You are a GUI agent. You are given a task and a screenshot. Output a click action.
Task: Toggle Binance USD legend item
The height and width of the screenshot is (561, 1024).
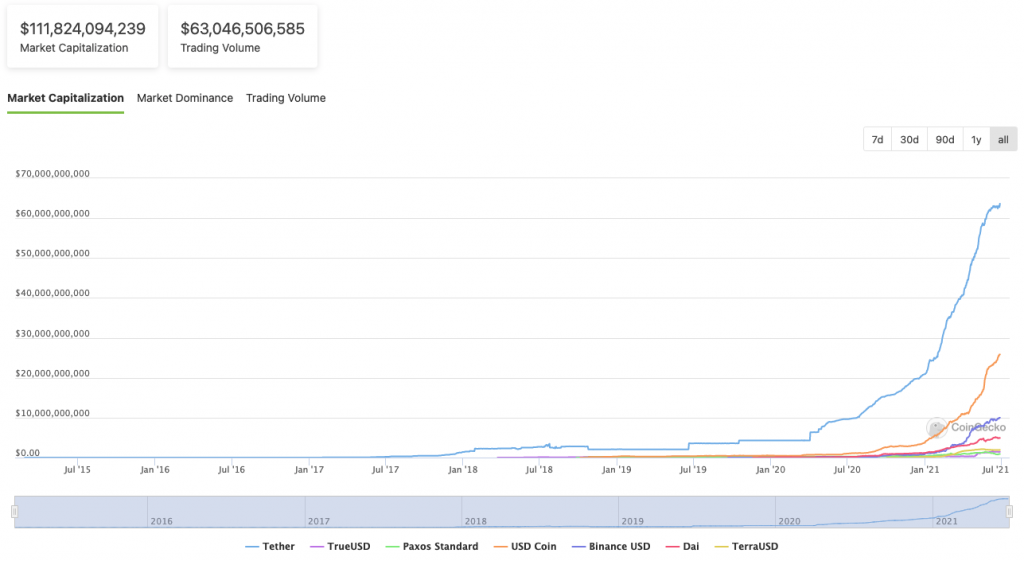point(611,546)
